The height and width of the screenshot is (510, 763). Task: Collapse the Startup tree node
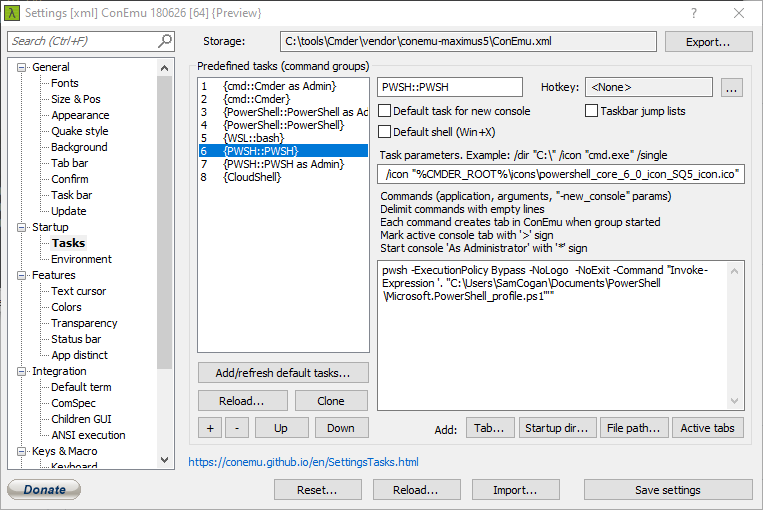[x=21, y=227]
